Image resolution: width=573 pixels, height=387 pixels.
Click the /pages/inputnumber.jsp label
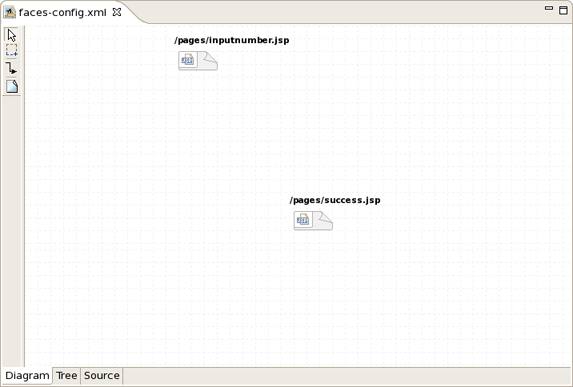tap(232, 40)
